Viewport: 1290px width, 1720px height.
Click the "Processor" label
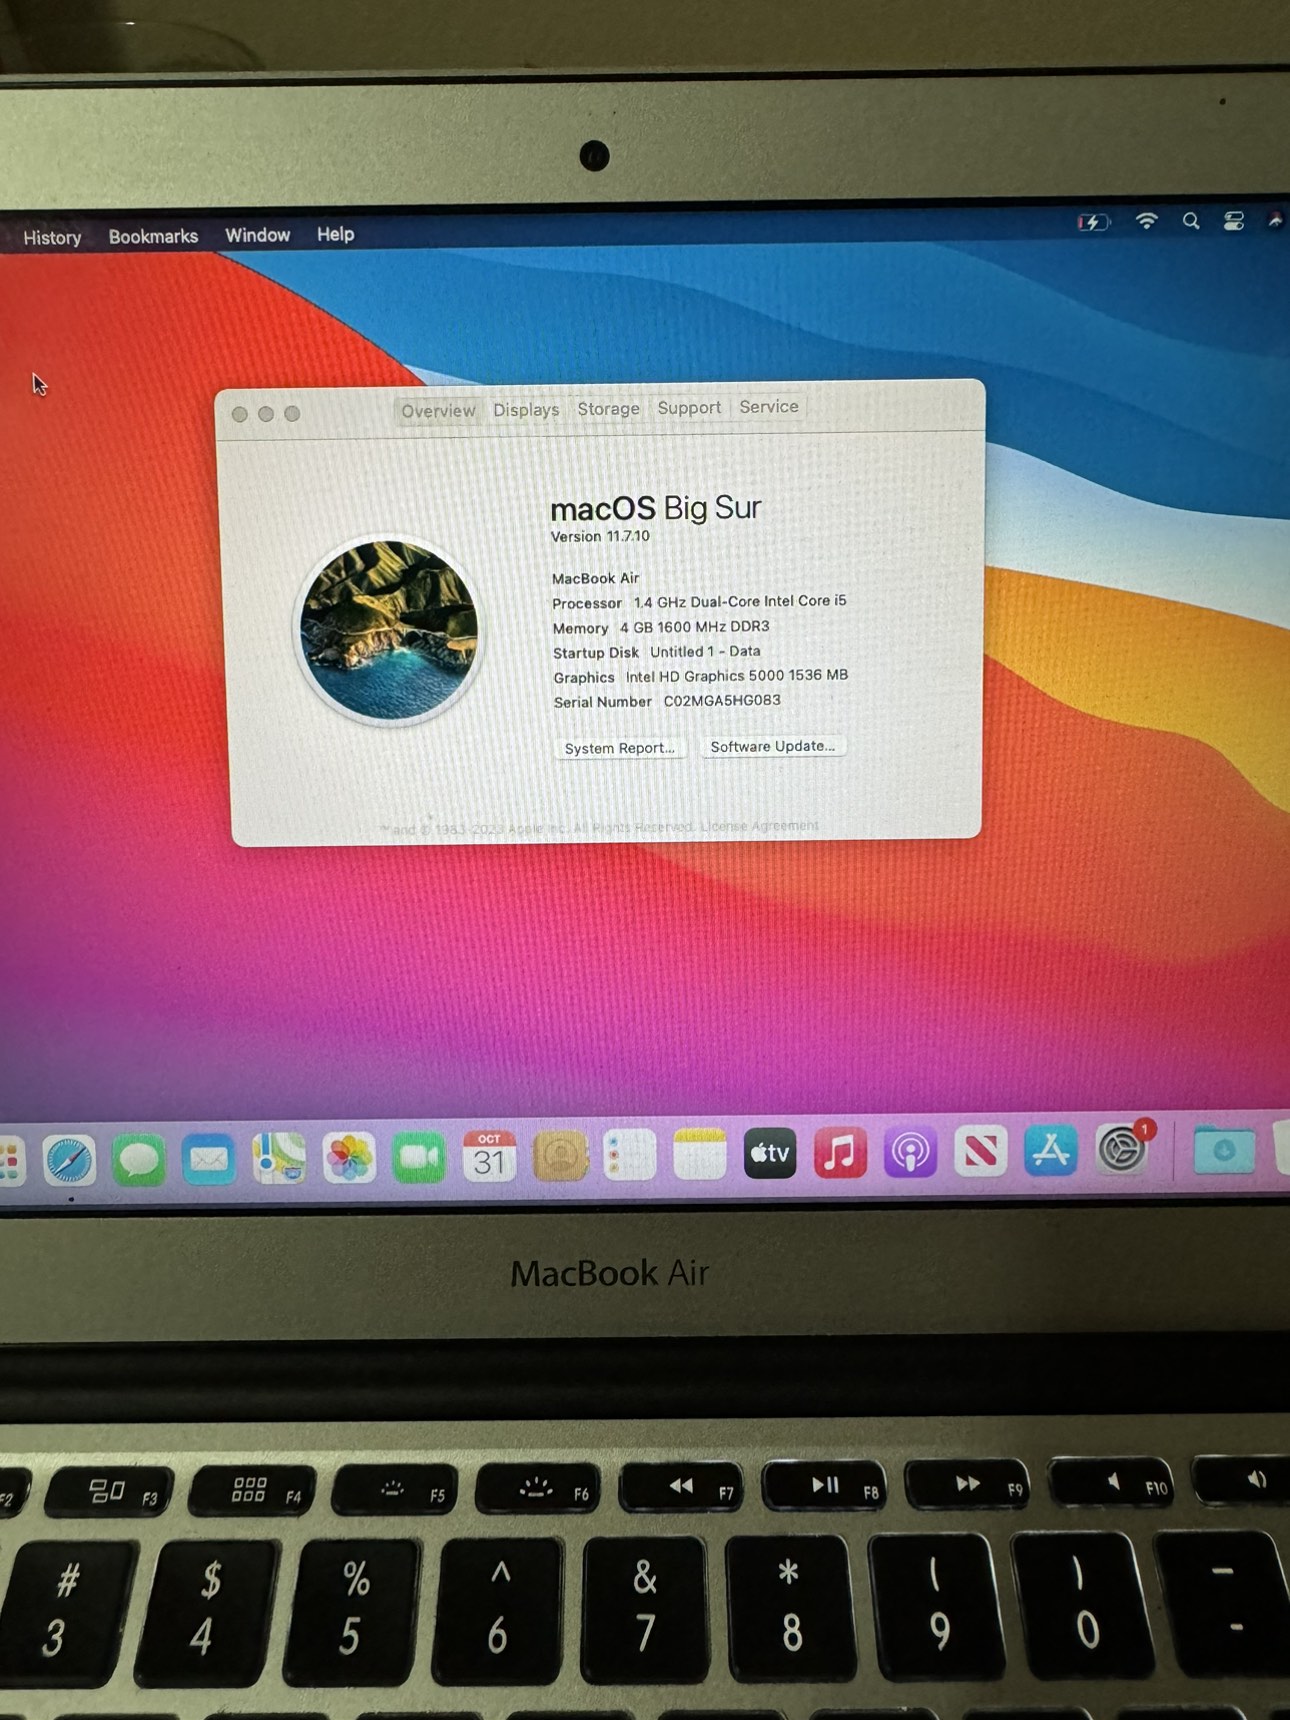pos(587,603)
